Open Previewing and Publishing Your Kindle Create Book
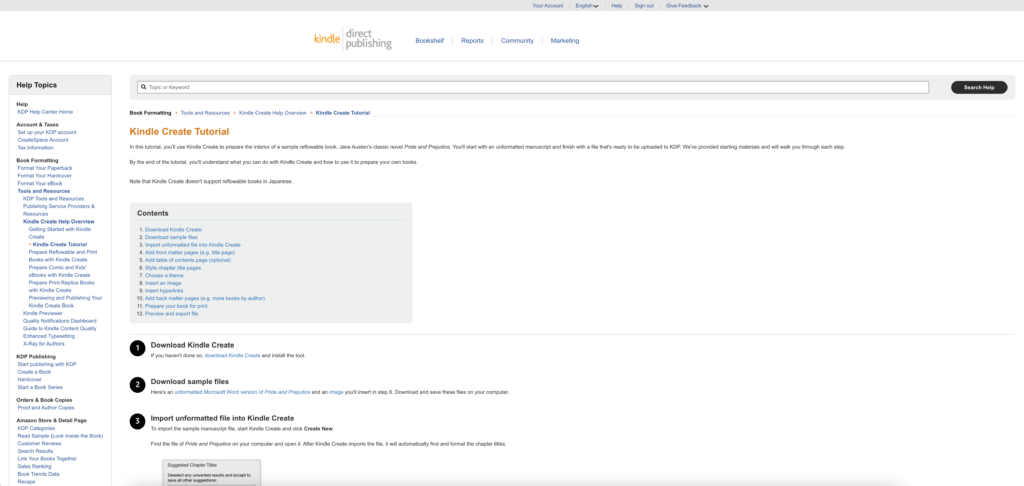Screen dimensions: 1024x486 tap(65, 302)
